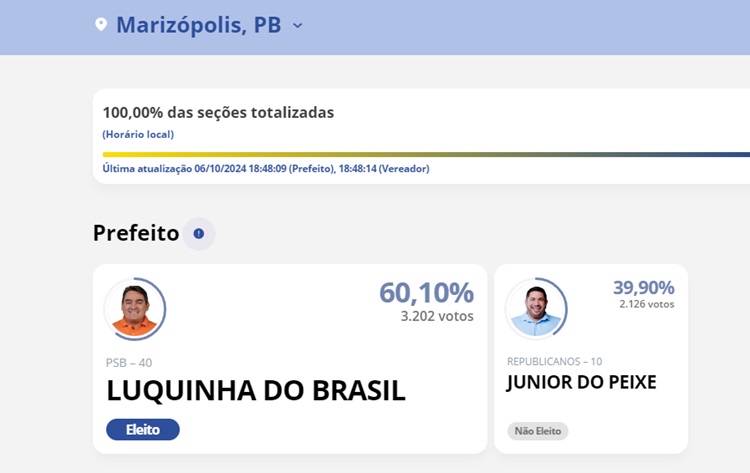Click the Horário local note
The height and width of the screenshot is (473, 750).
138,134
